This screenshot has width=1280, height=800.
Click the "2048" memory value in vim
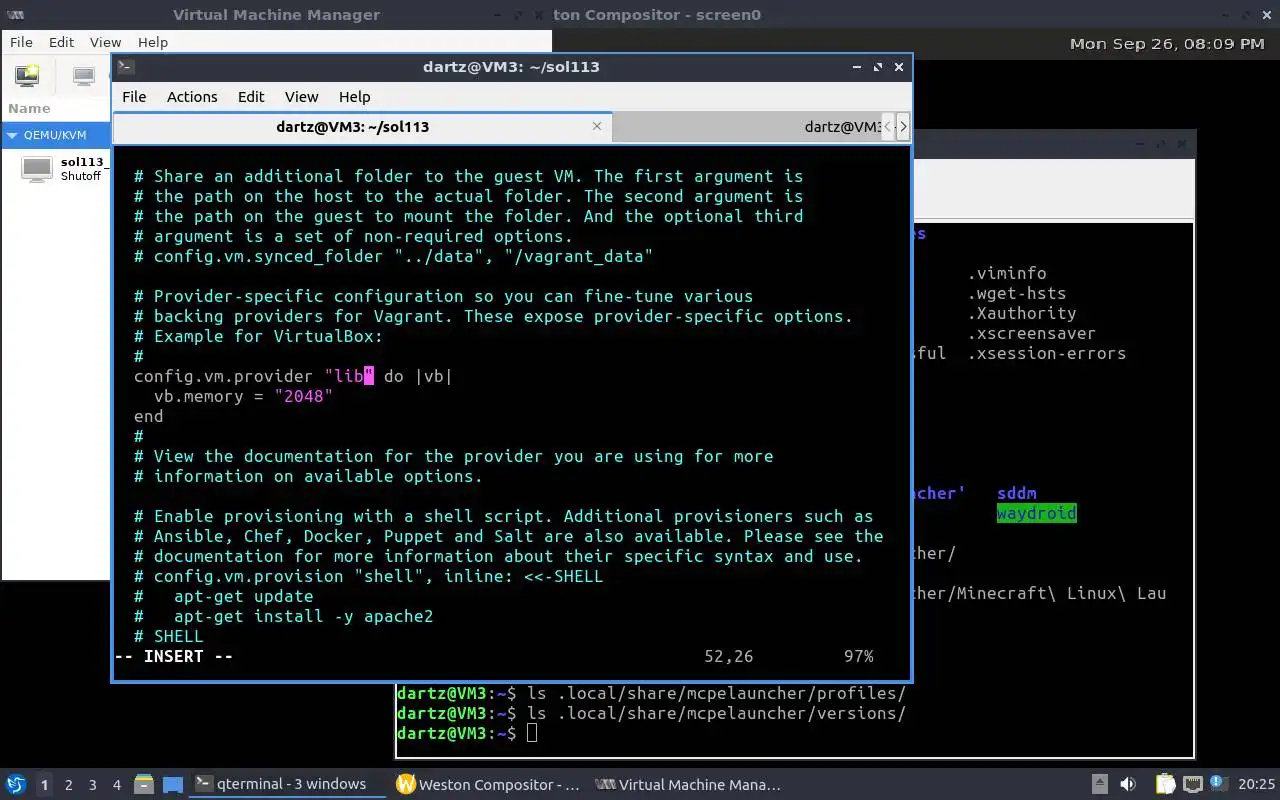(303, 396)
